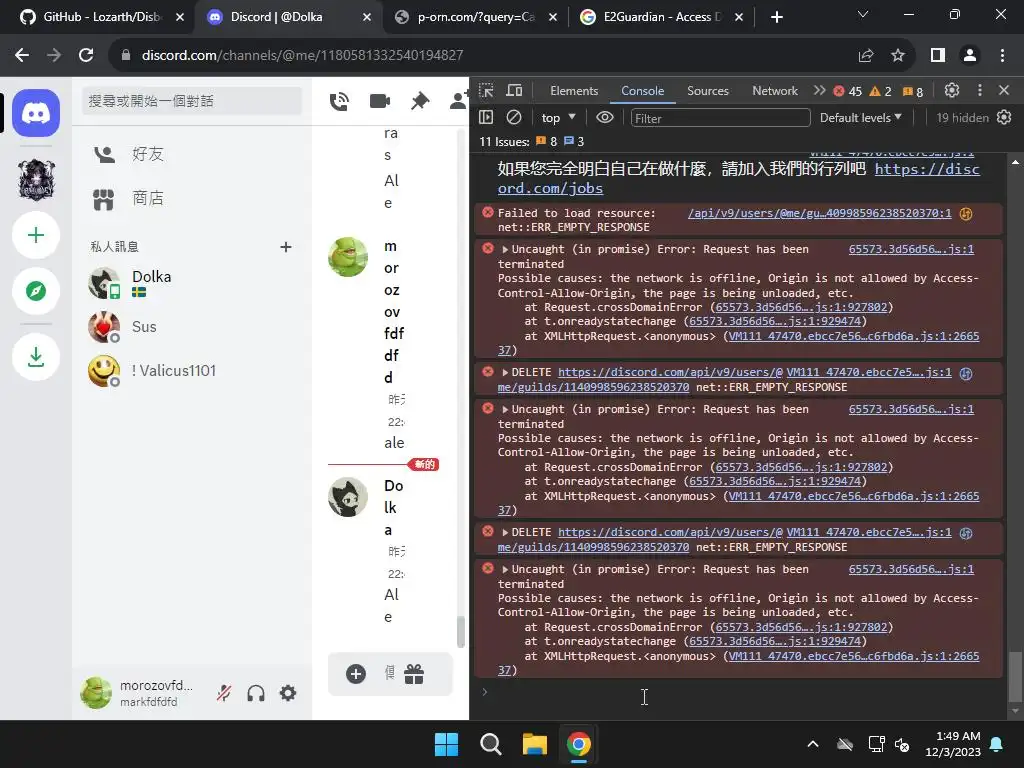The image size is (1024, 768).
Task: Click the browser address bar
Action: pyautogui.click(x=483, y=56)
